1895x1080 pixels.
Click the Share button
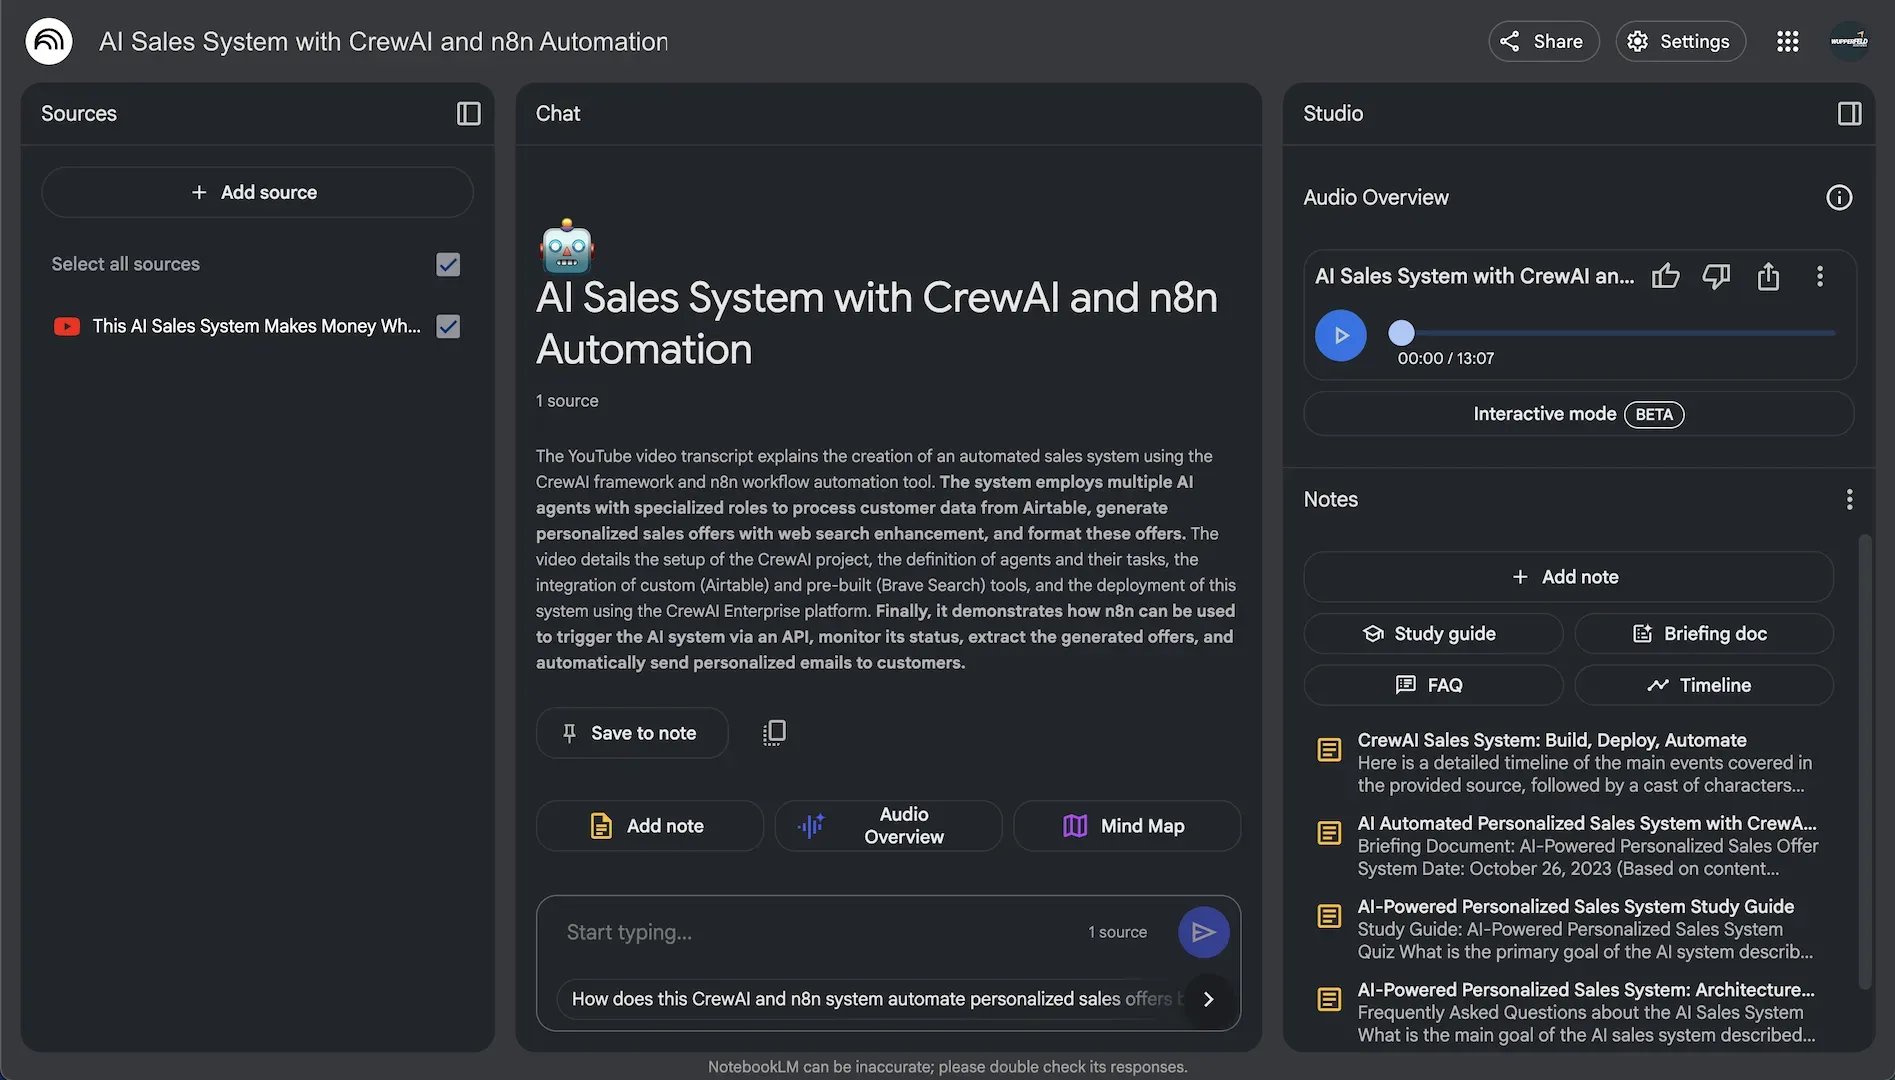point(1543,41)
